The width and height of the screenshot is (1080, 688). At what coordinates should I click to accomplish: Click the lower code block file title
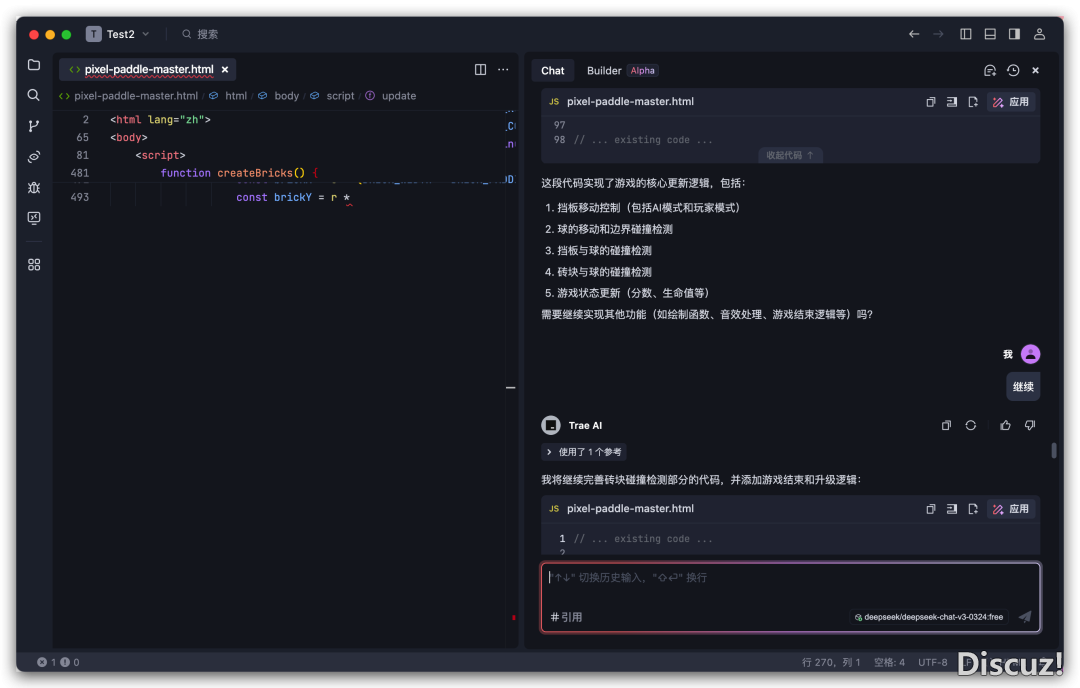630,509
